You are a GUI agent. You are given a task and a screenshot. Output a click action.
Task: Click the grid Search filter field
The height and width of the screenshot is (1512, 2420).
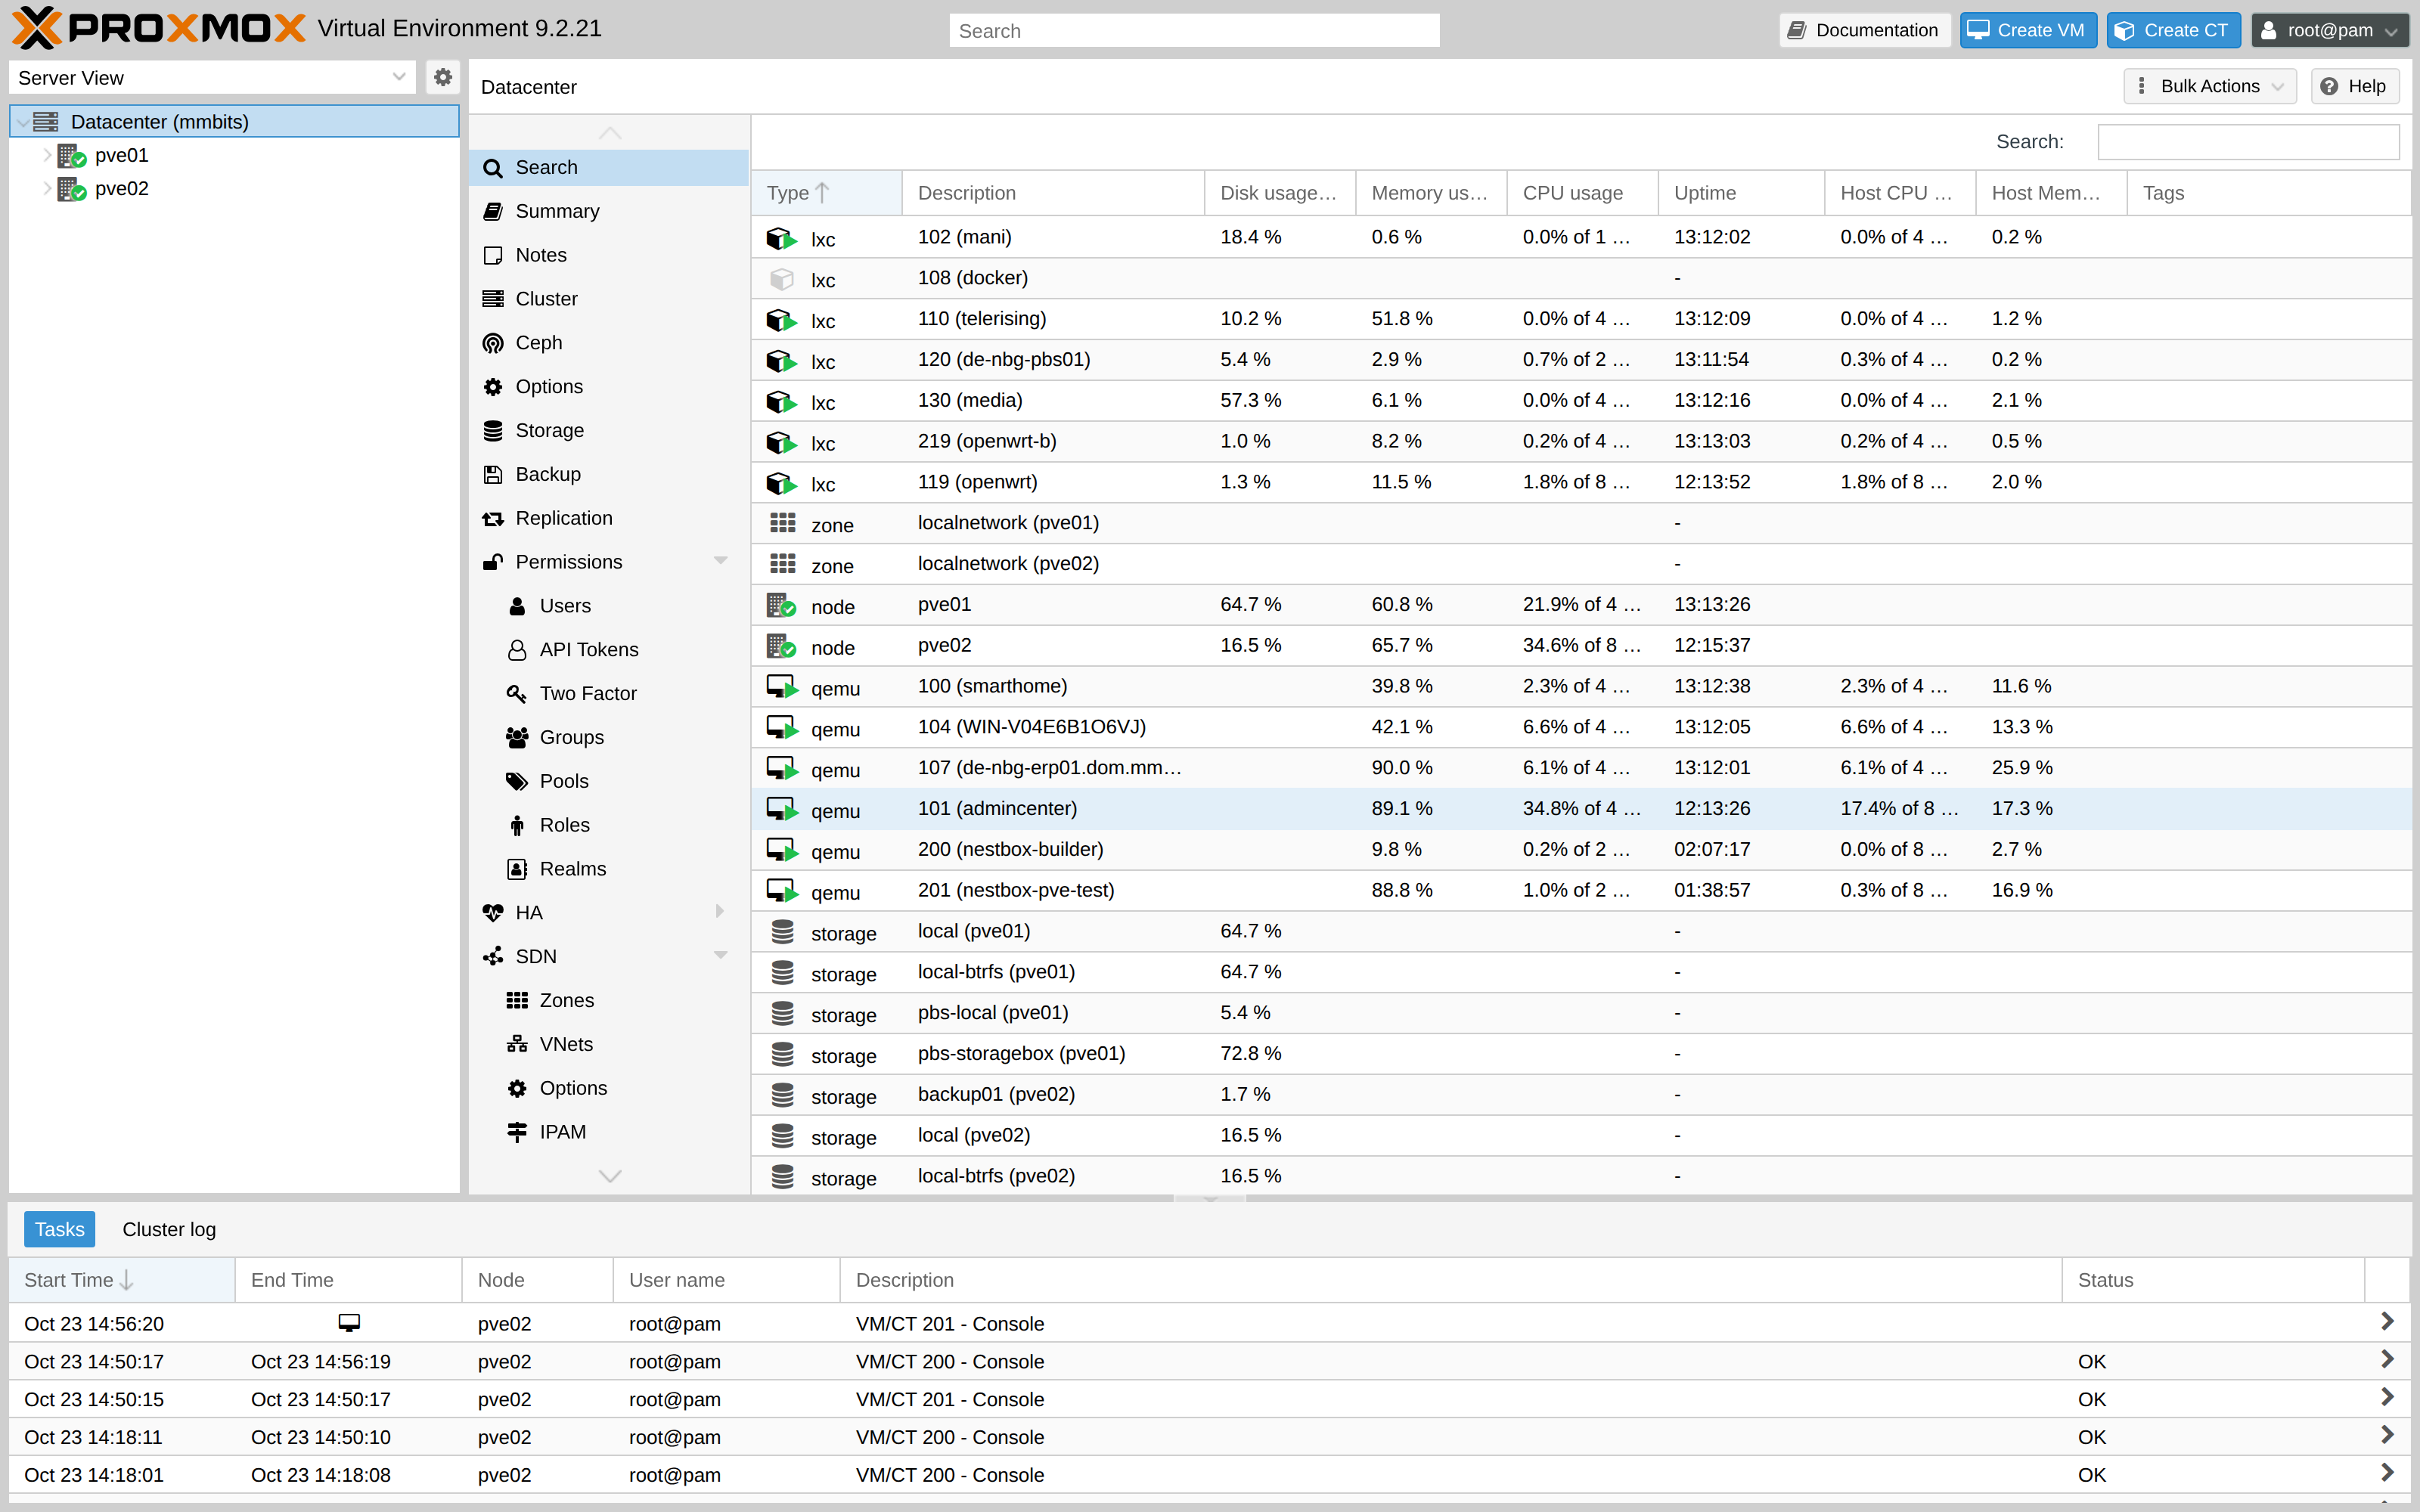coord(2247,142)
